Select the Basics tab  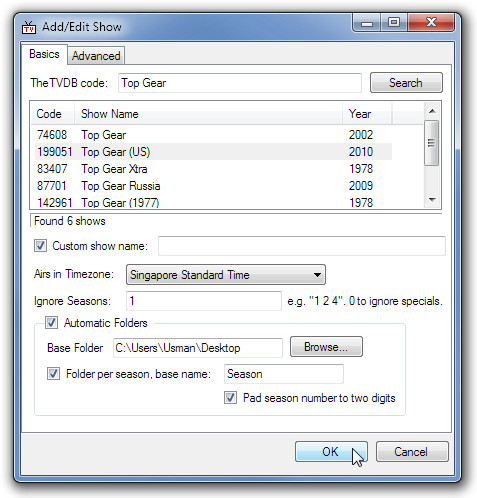coord(44,54)
